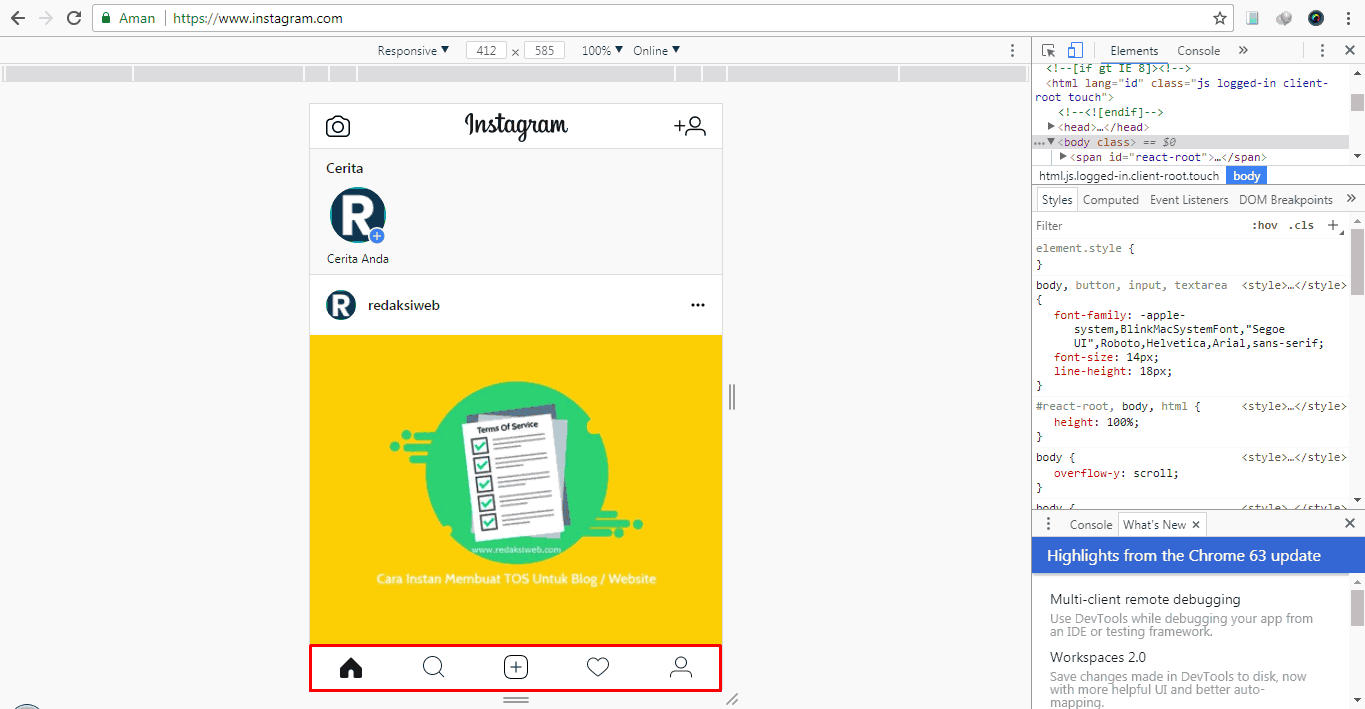
Task: Show more Styles pane tabs chevron
Action: (x=1351, y=199)
